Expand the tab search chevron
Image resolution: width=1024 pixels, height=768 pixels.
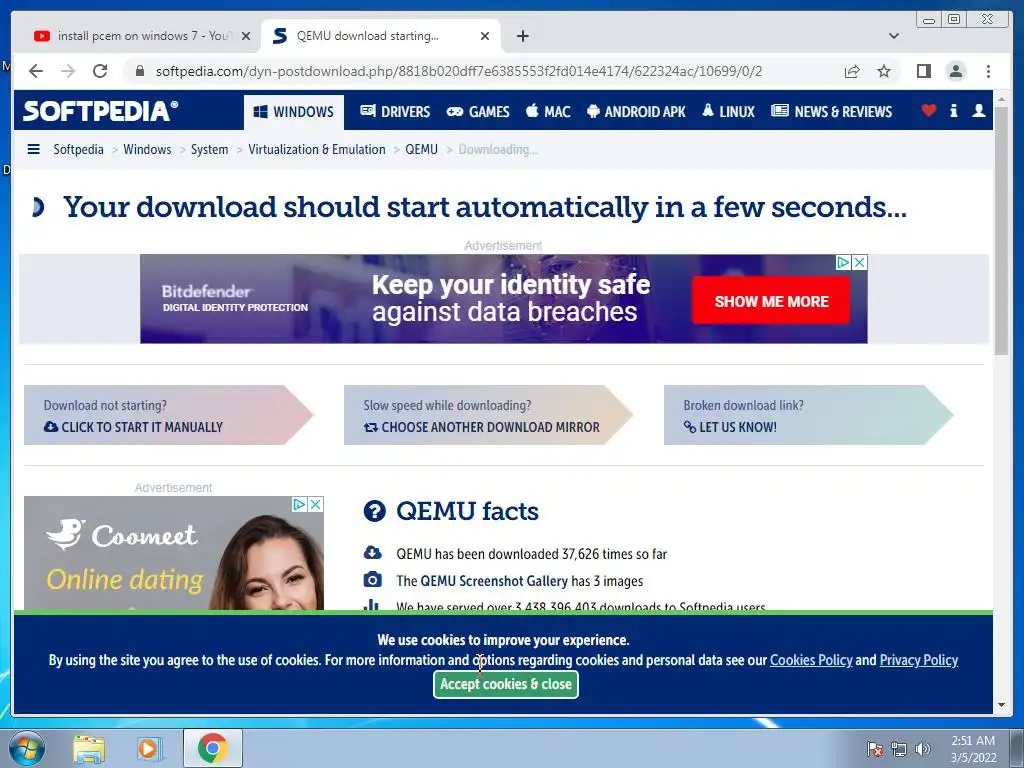[894, 36]
